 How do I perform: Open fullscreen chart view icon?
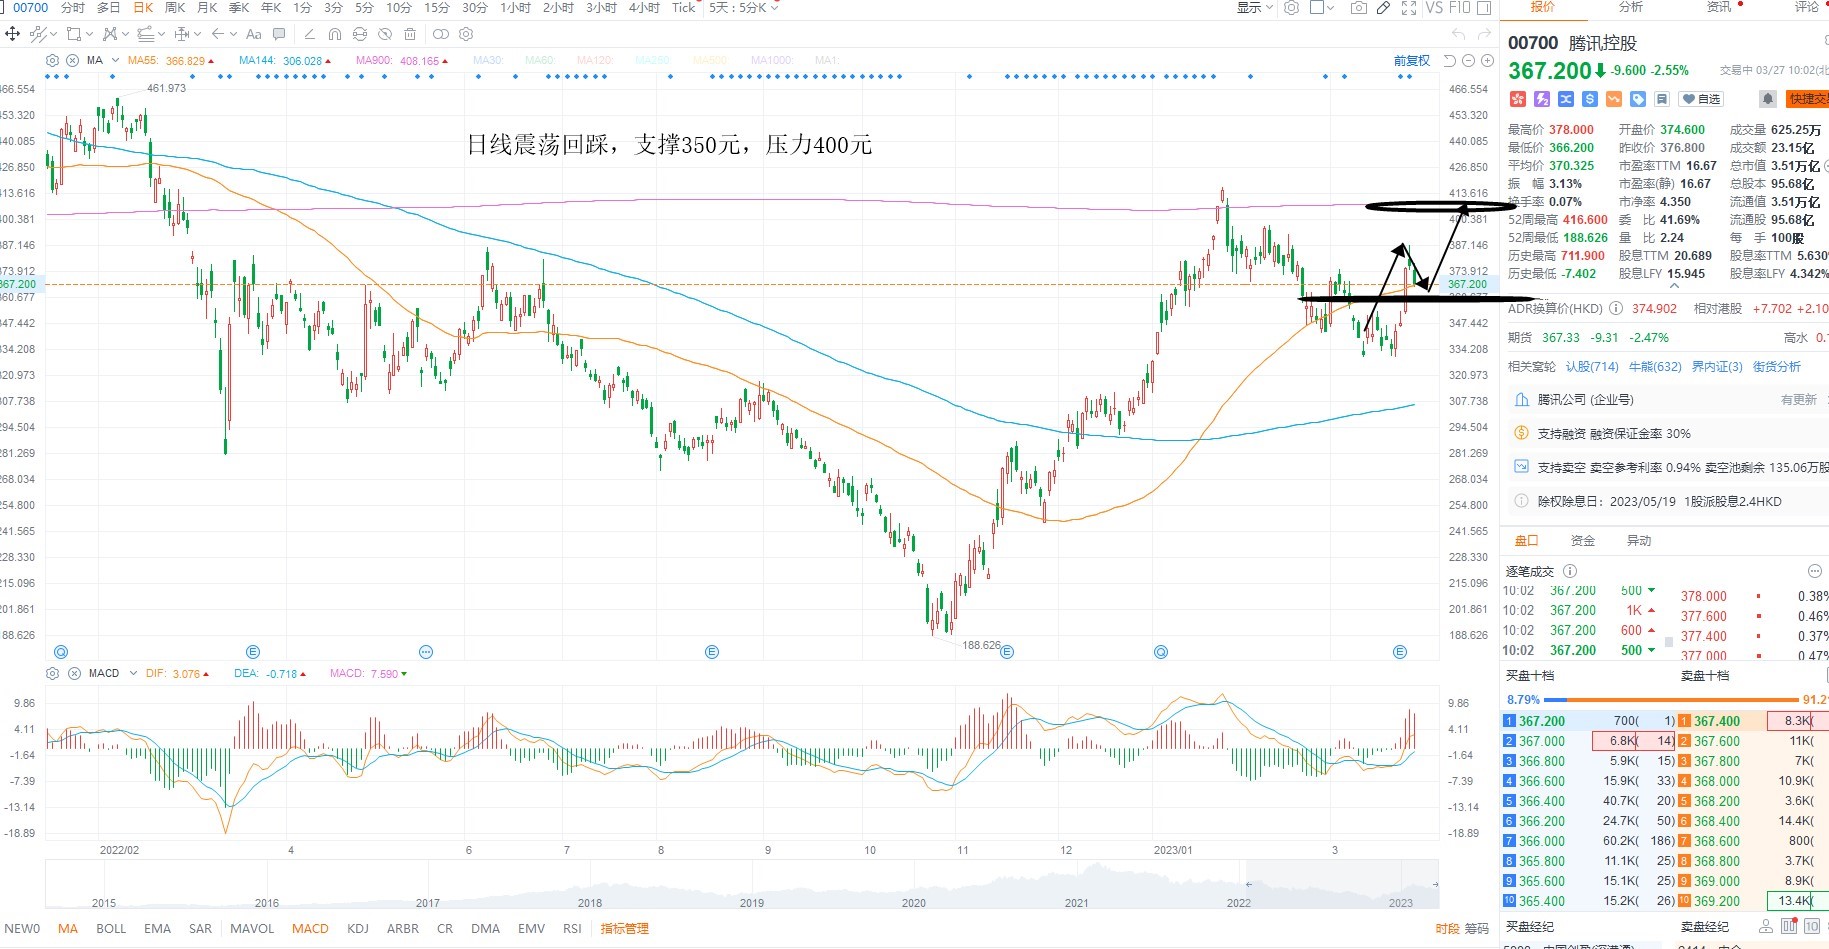(1408, 8)
